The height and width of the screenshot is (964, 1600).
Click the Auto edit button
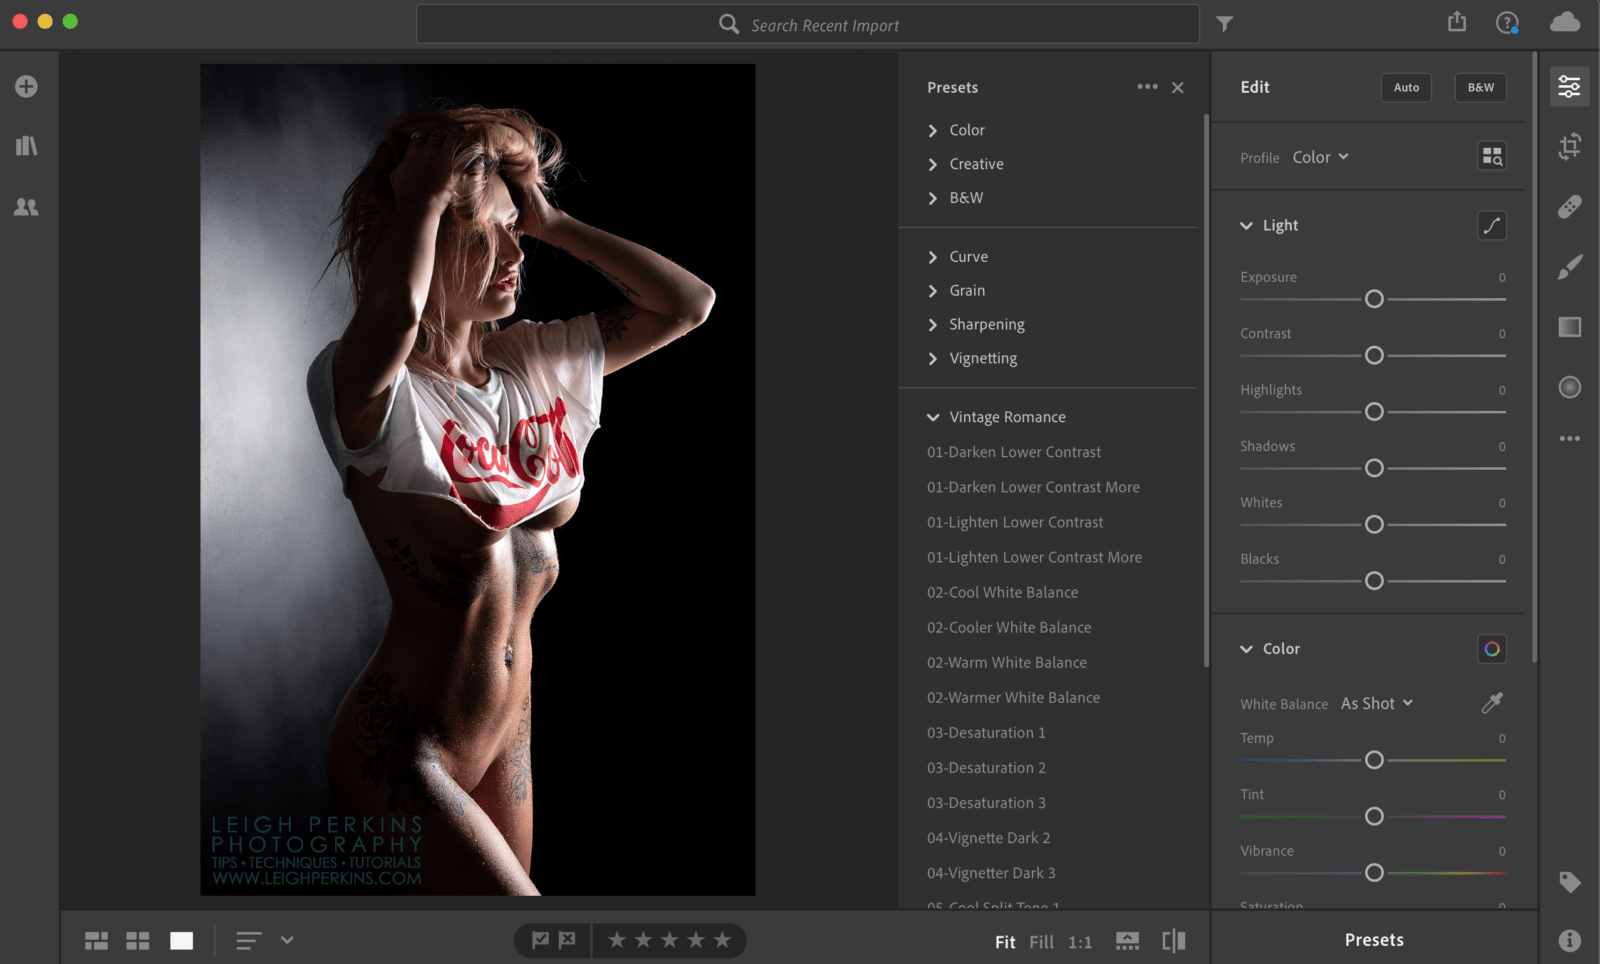pos(1406,88)
